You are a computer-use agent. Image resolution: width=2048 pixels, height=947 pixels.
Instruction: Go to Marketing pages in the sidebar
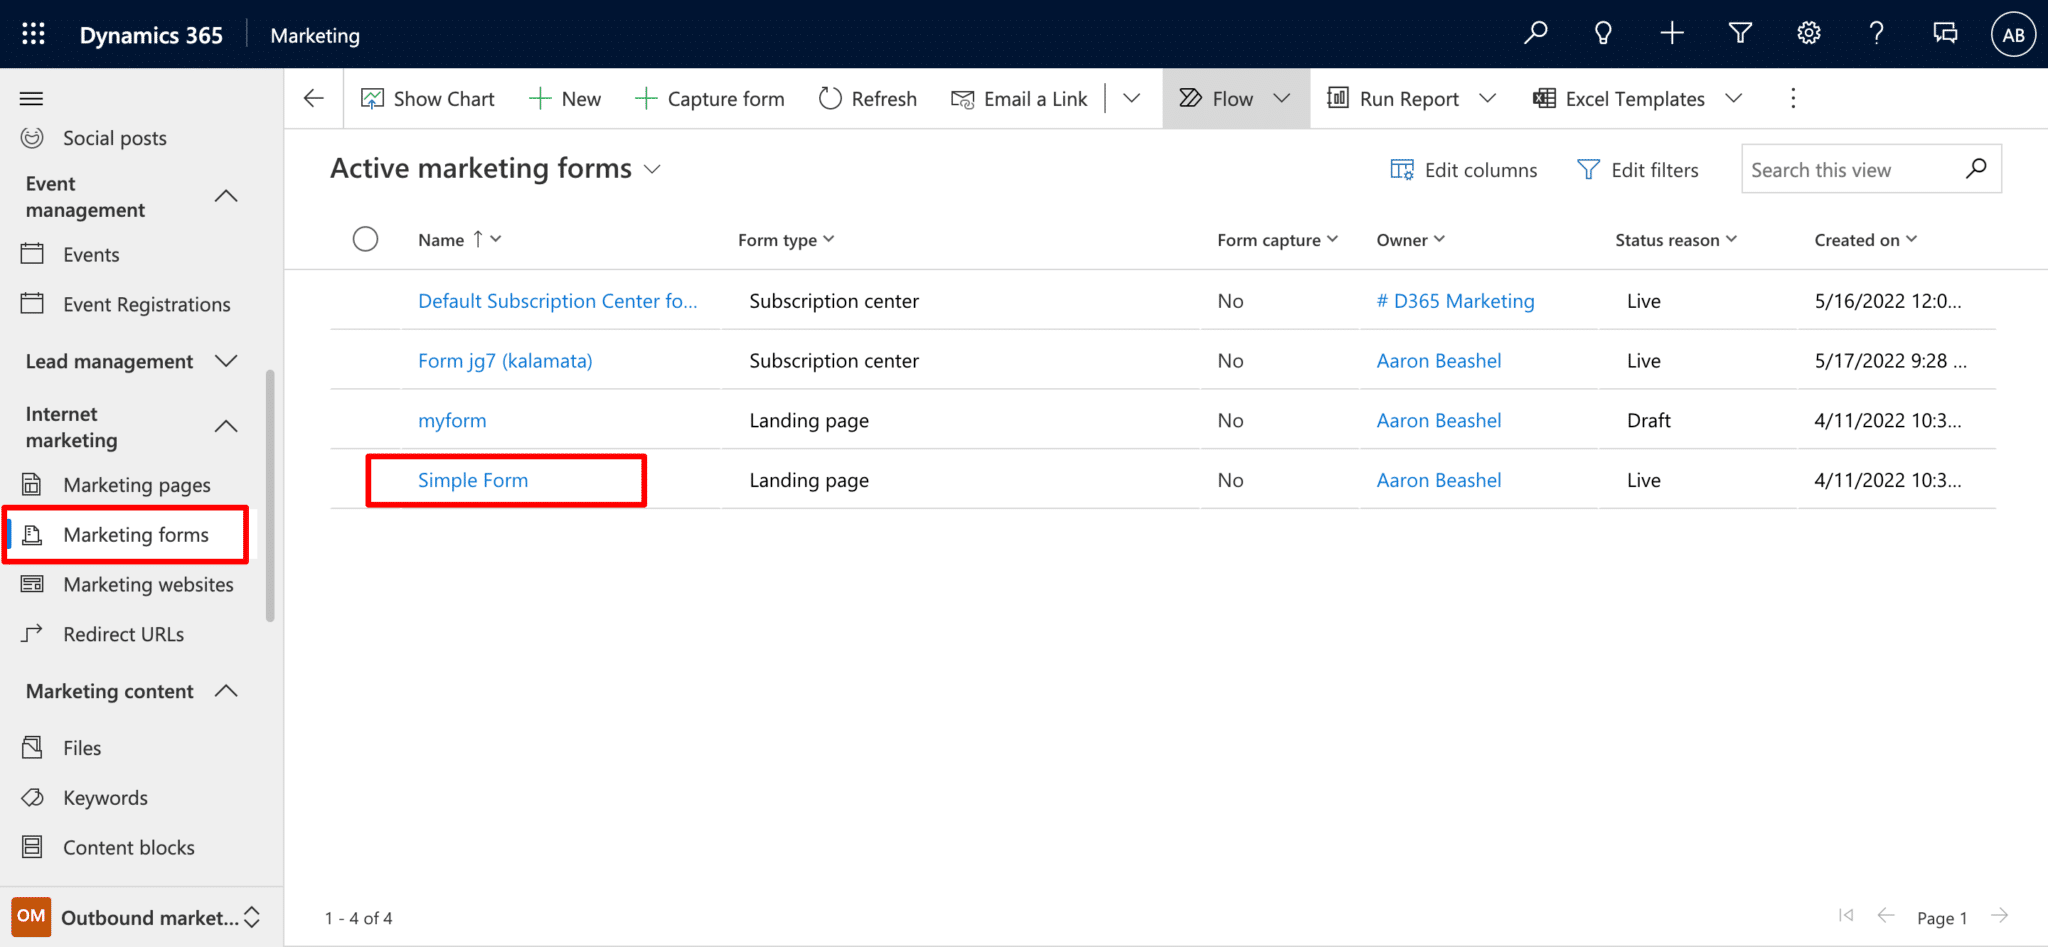pos(137,484)
